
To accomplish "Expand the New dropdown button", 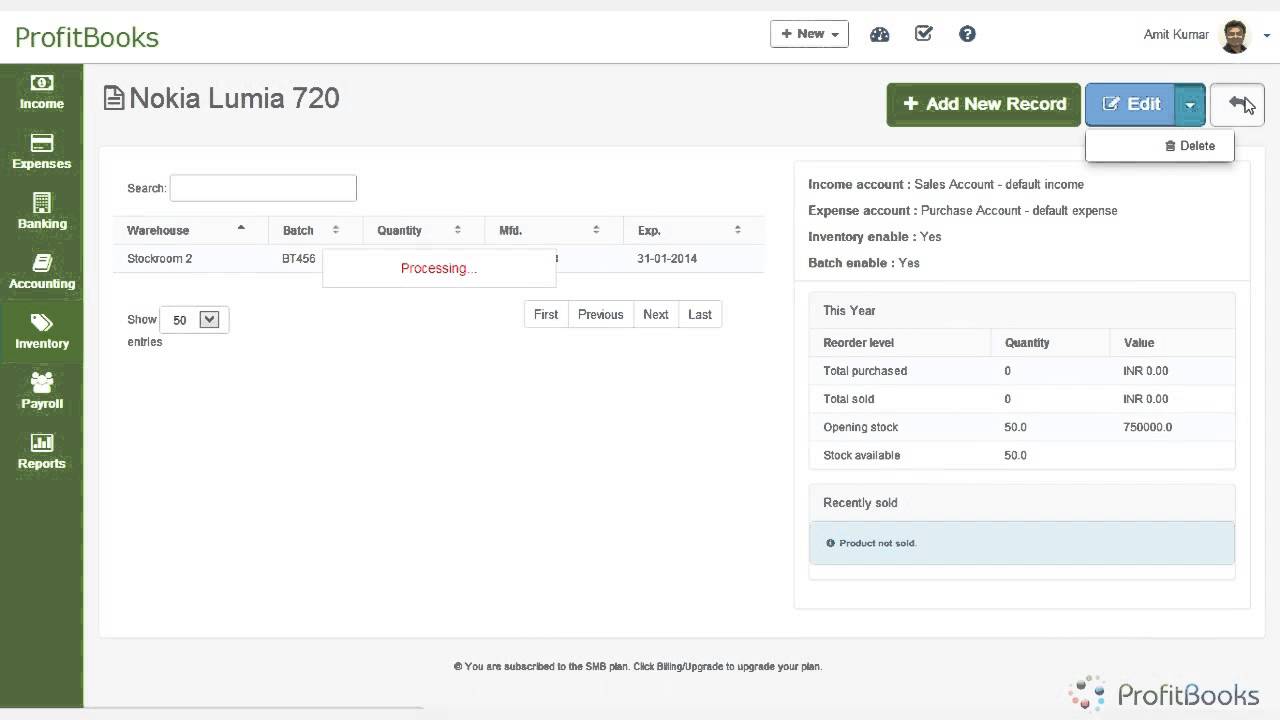I will (809, 34).
